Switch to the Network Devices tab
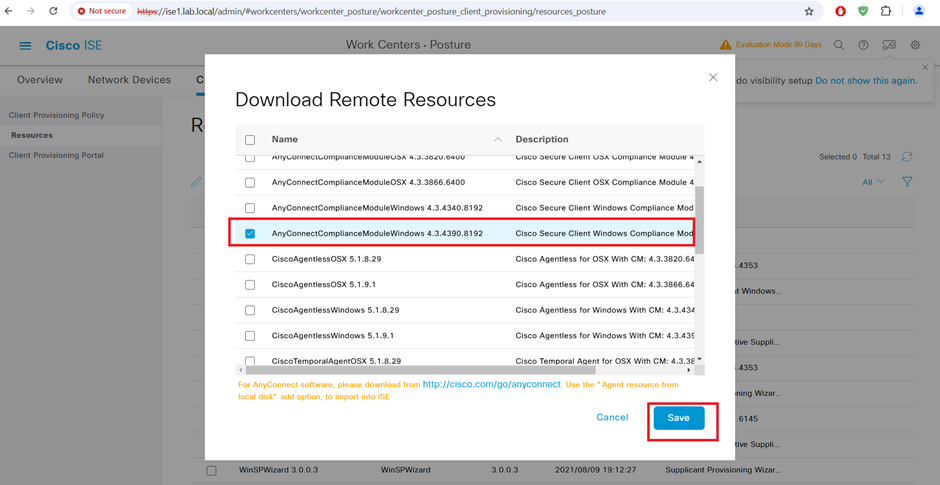 [x=129, y=80]
